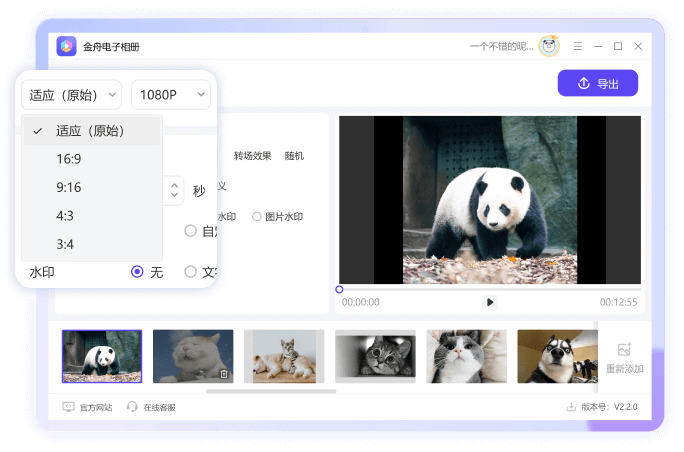Select the cat with dog thumbnail
Screen dimensions: 684x452
[x=284, y=356]
